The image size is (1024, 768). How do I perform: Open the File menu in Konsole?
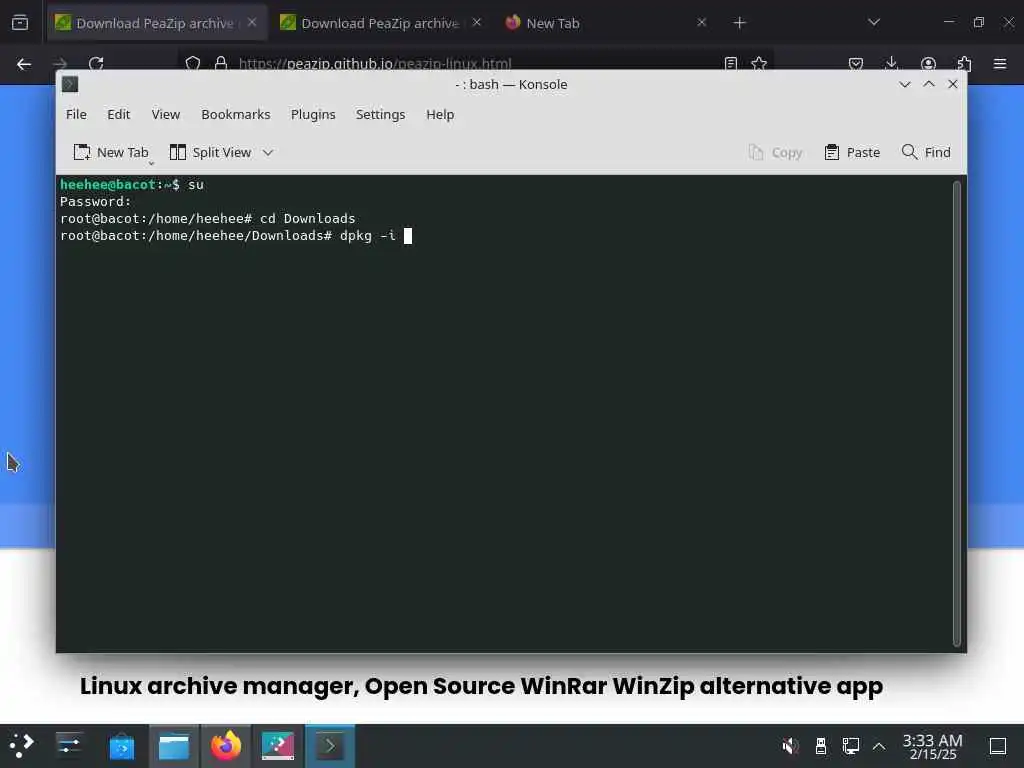[76, 114]
